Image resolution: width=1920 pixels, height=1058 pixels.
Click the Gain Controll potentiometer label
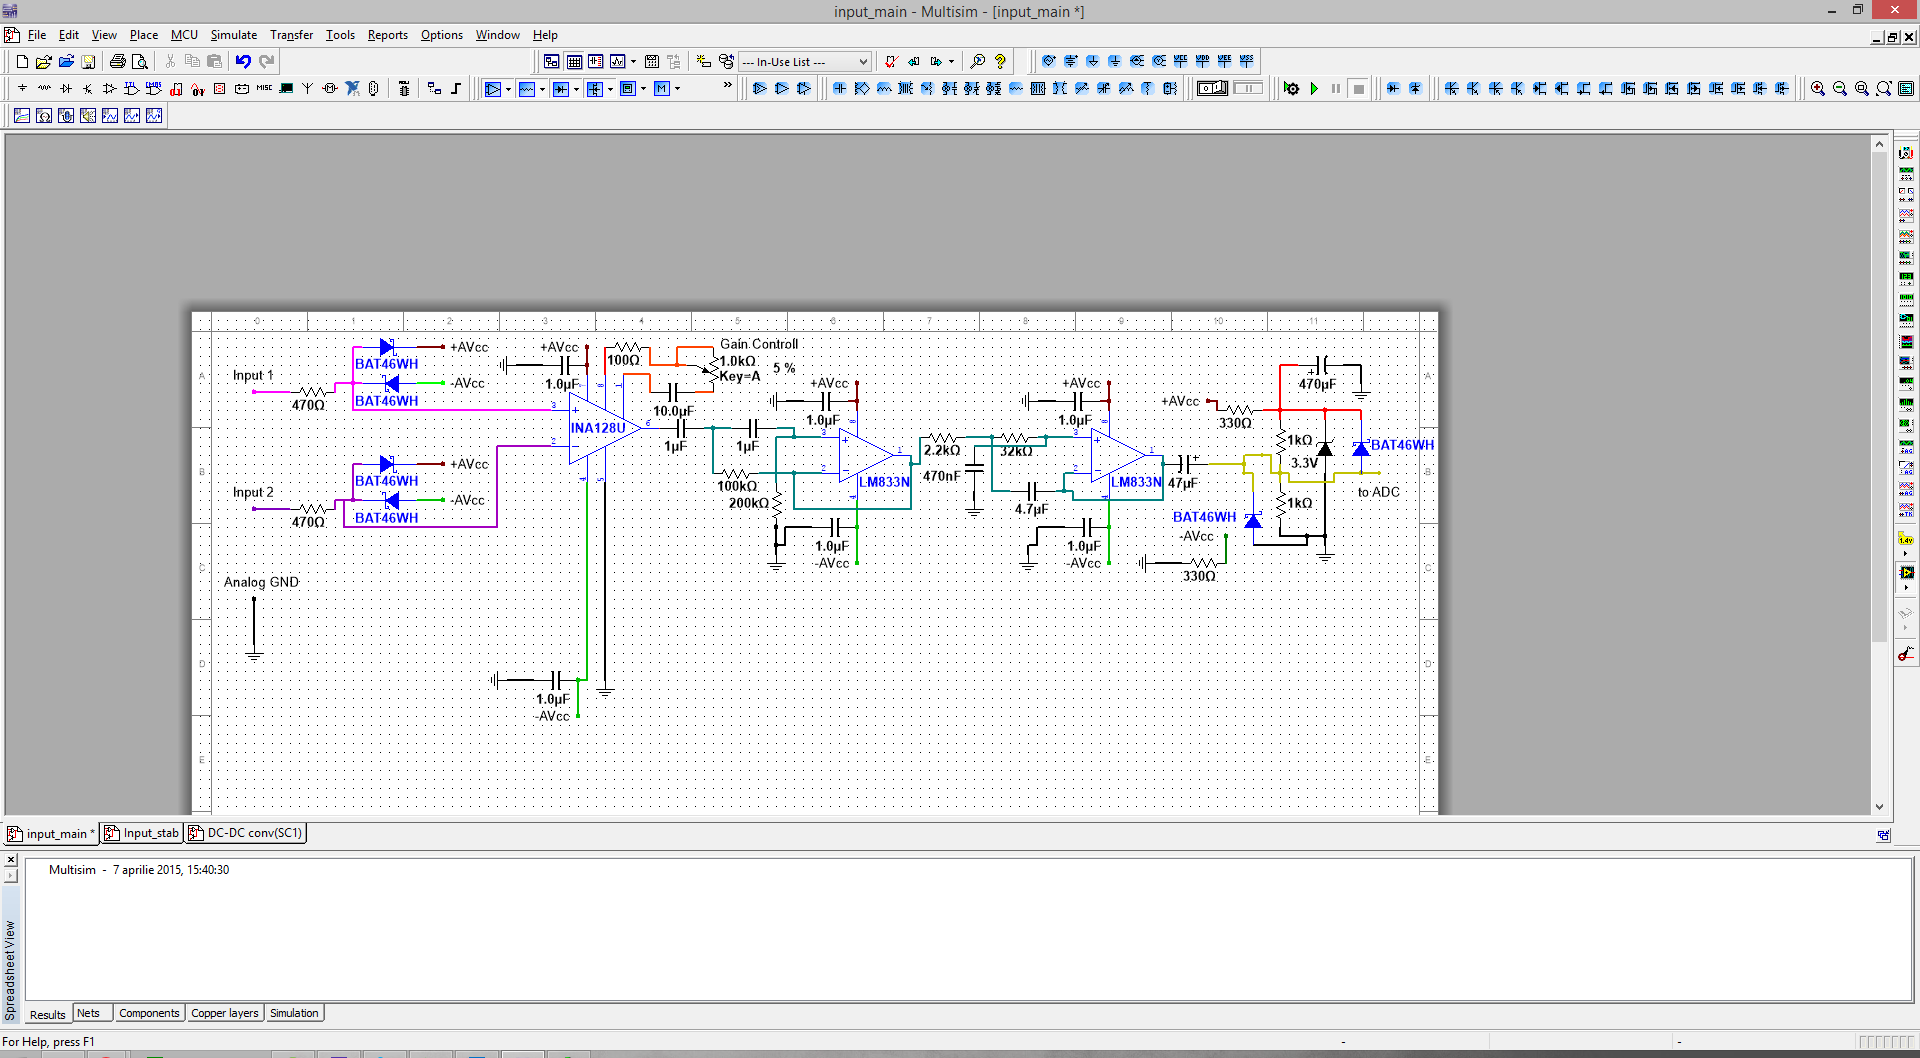[x=759, y=344]
